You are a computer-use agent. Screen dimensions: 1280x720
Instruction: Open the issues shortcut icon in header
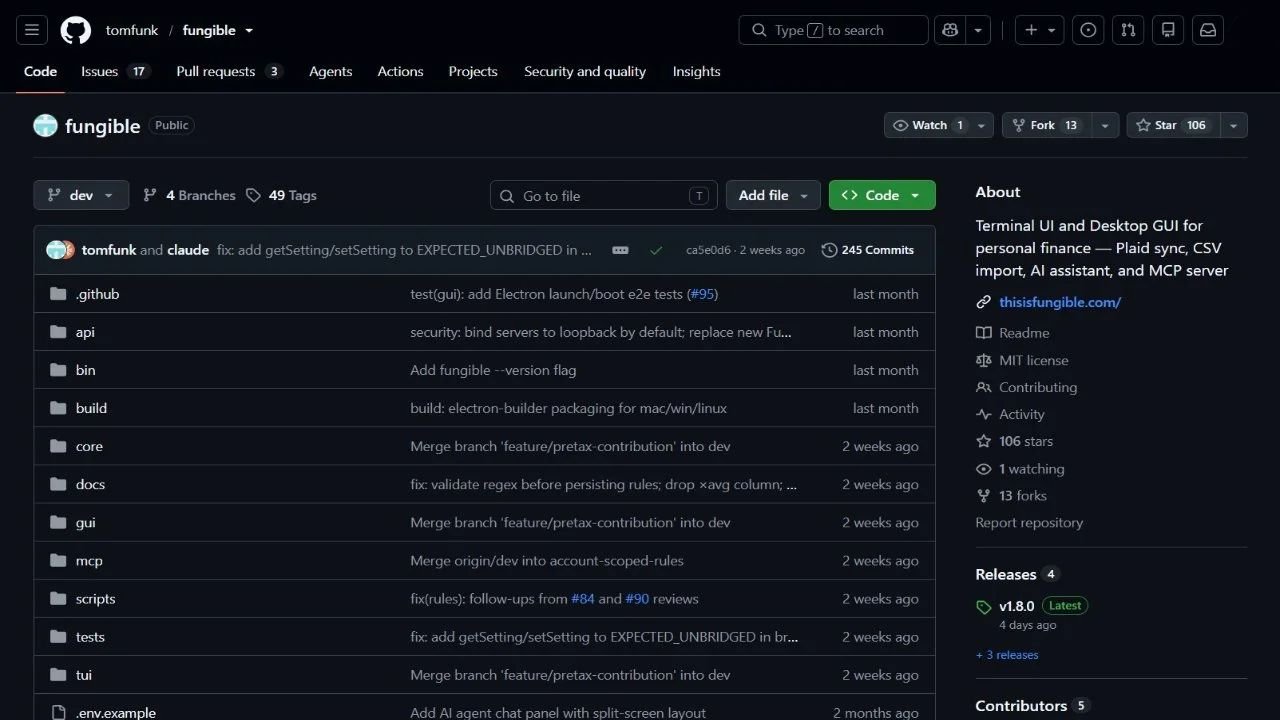pyautogui.click(x=1088, y=30)
